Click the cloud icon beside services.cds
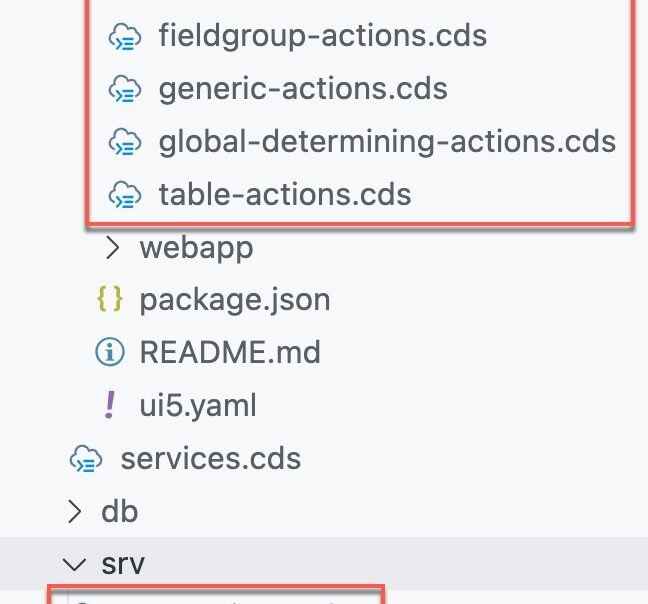 click(x=86, y=459)
